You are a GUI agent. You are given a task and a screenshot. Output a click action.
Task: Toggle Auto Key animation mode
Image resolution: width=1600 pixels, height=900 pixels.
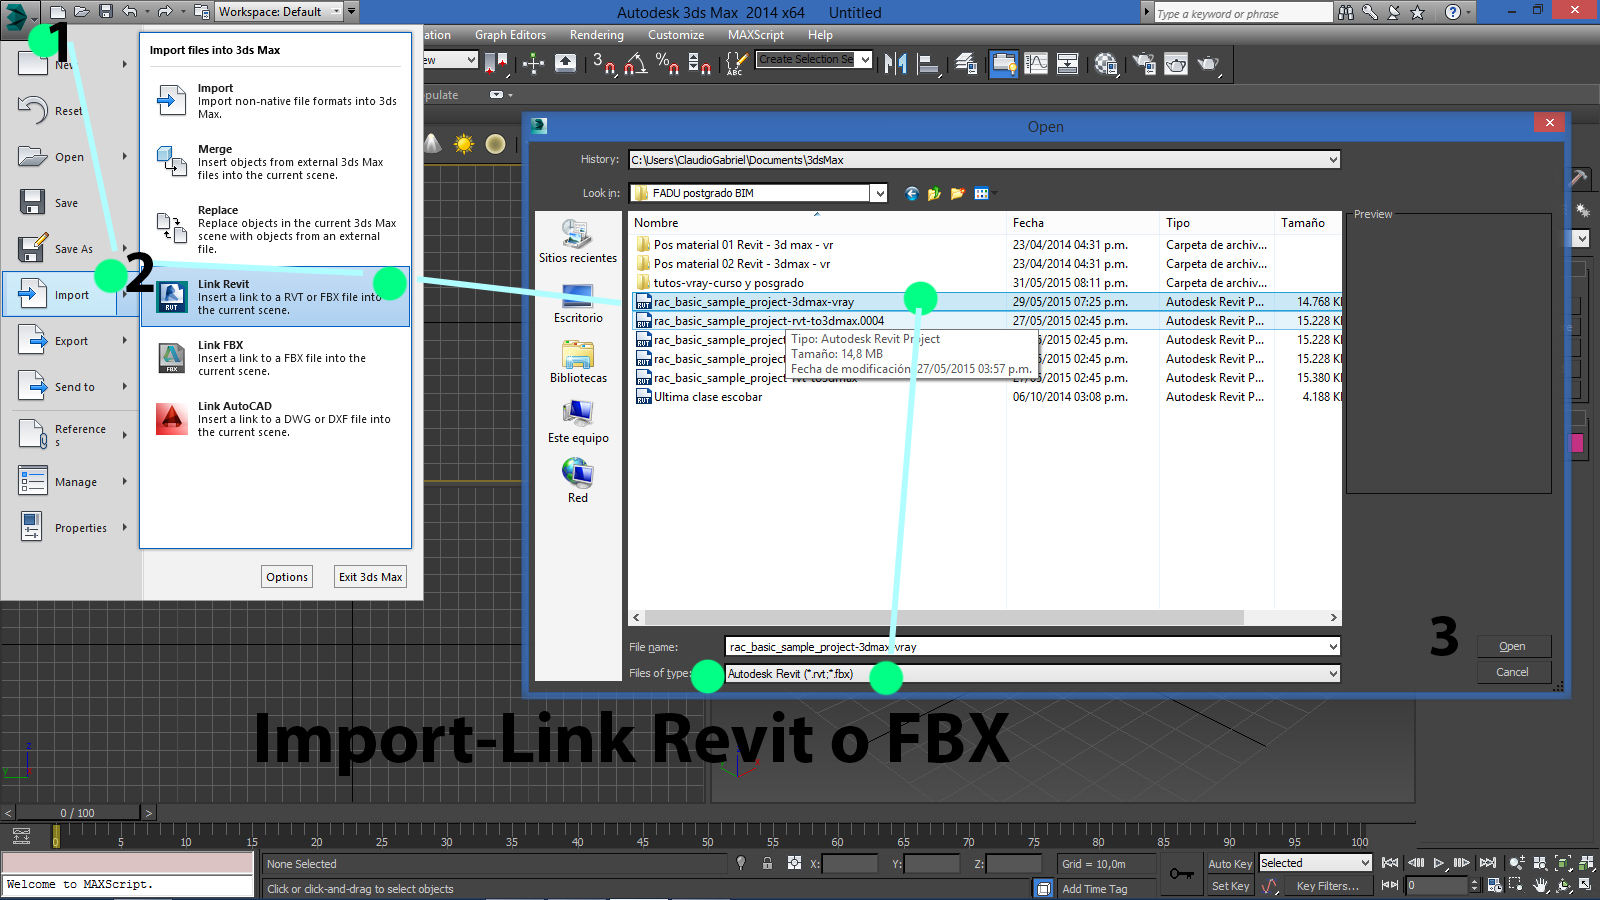click(x=1230, y=864)
